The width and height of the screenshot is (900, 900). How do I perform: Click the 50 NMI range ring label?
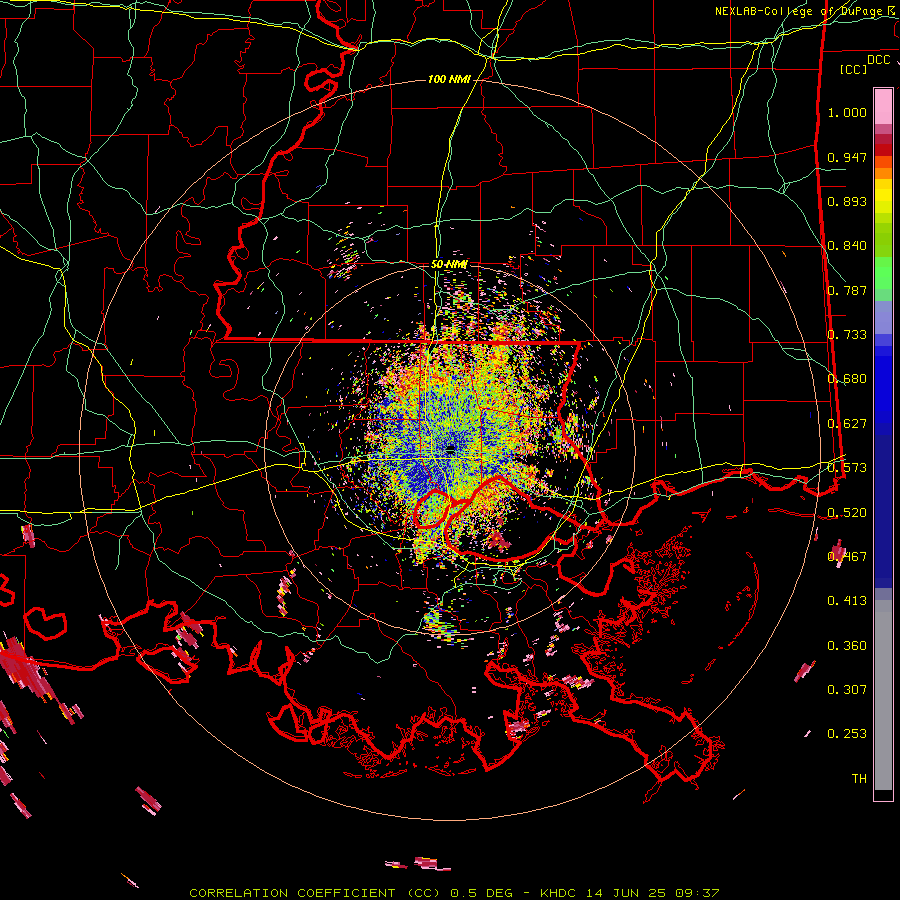[x=449, y=264]
